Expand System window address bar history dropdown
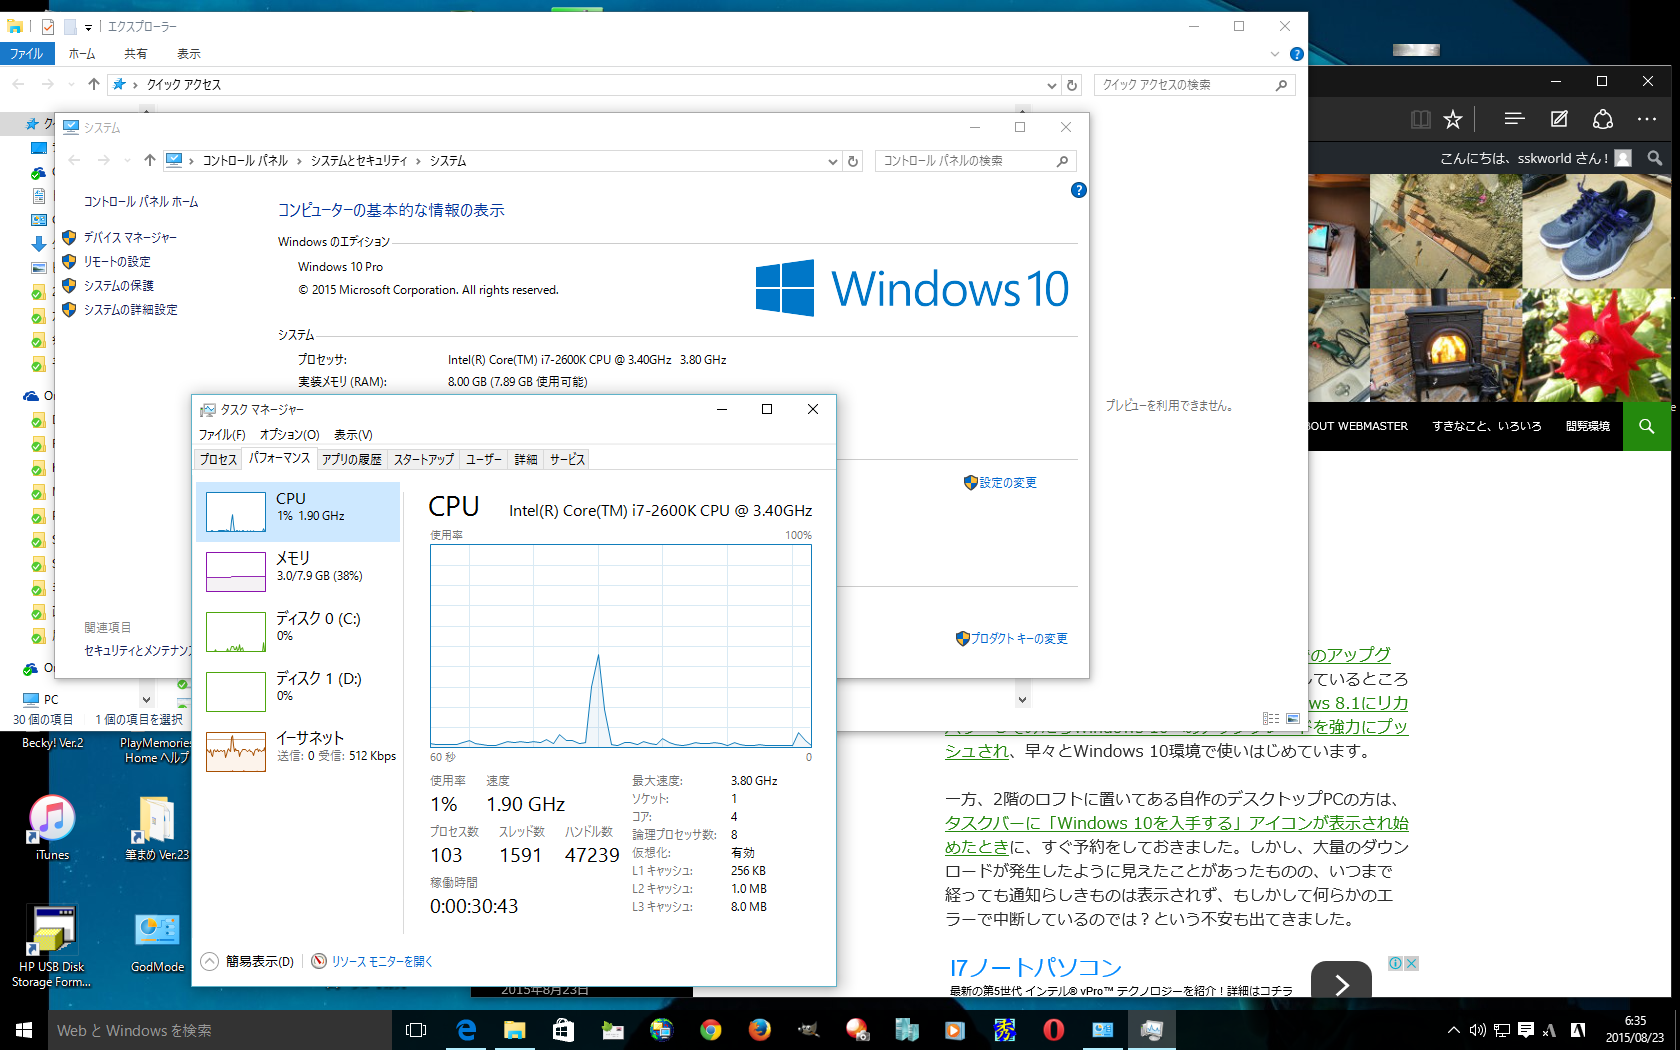1680x1050 pixels. point(832,161)
